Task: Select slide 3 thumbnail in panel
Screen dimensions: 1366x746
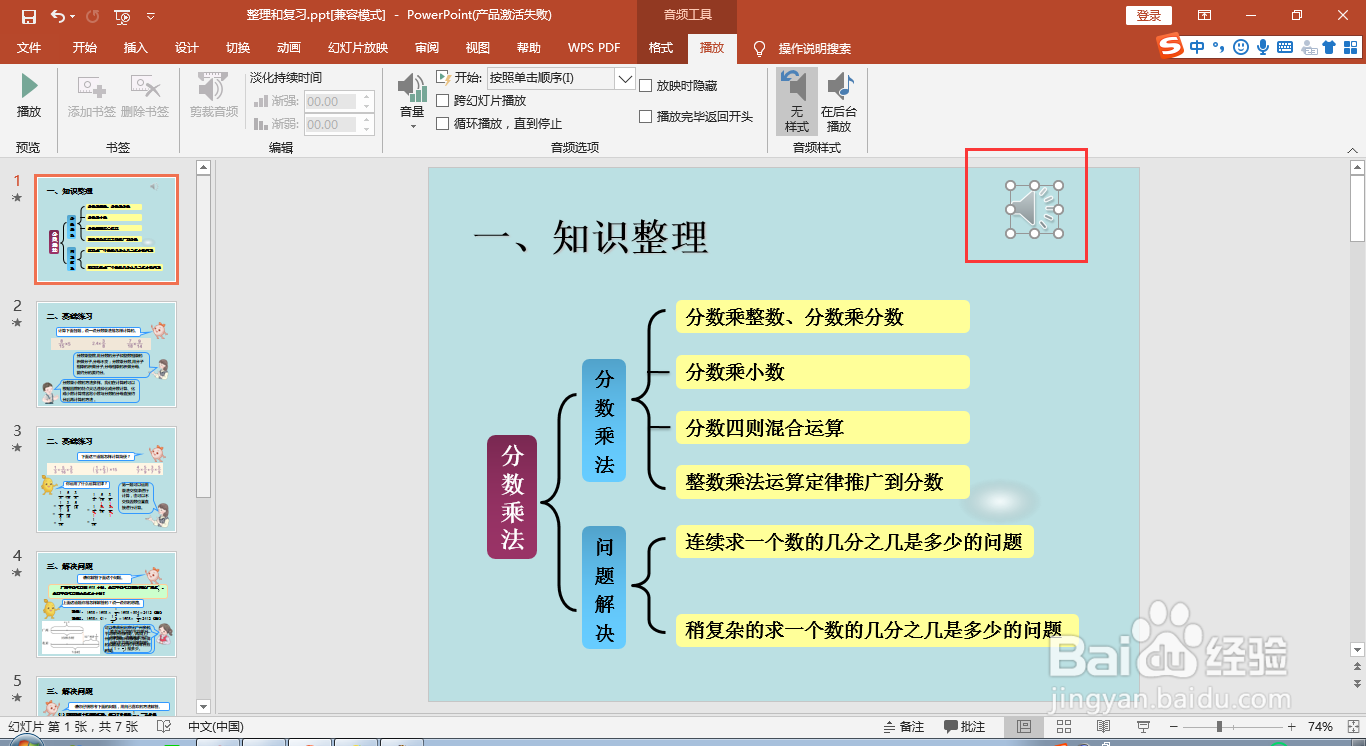Action: click(106, 479)
